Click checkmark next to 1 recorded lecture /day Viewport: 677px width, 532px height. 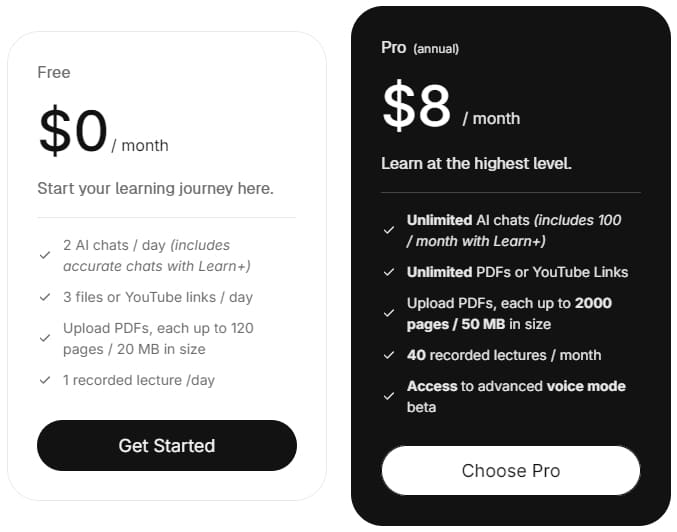tap(45, 380)
